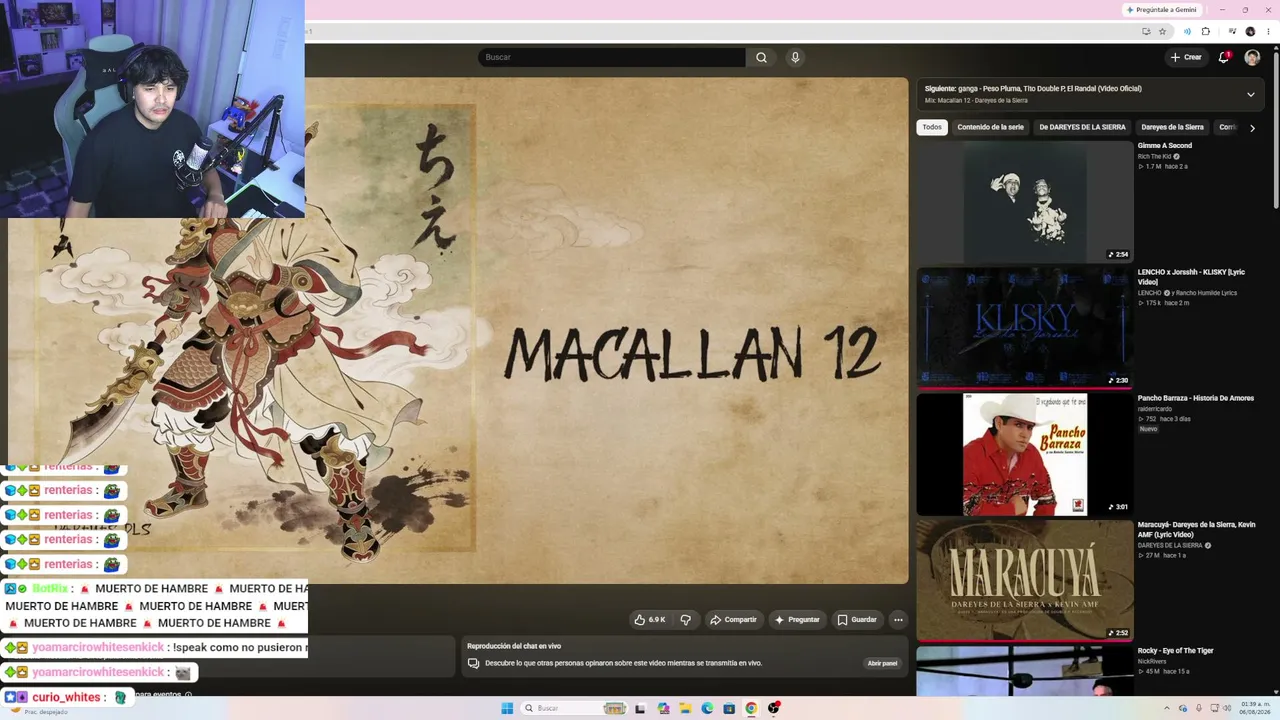This screenshot has width=1280, height=720.
Task: Open the Gimme A Second video title
Action: 1165,146
